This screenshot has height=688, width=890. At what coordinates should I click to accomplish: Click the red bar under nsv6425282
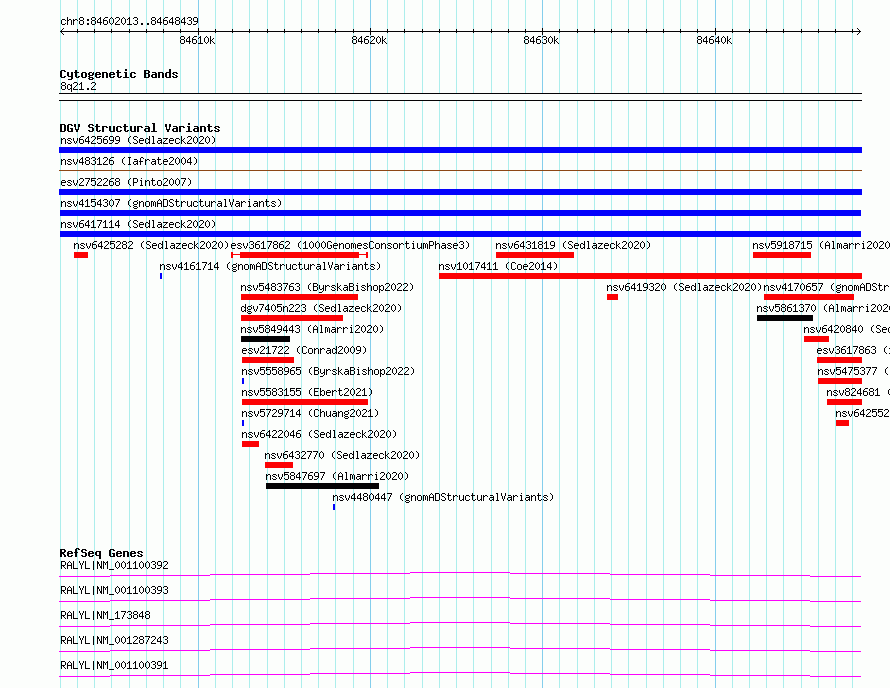81,255
